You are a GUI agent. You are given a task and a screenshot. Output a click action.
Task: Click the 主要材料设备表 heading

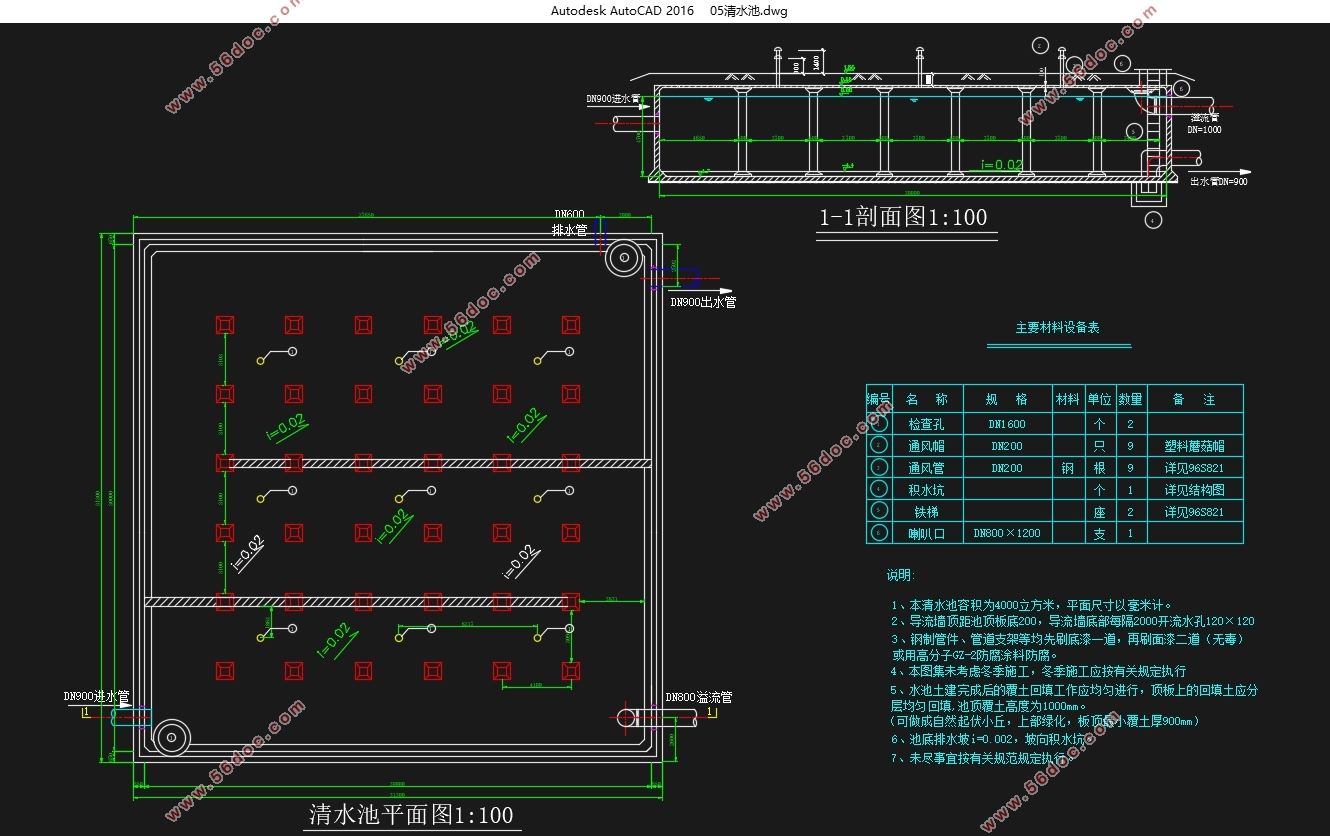1058,328
